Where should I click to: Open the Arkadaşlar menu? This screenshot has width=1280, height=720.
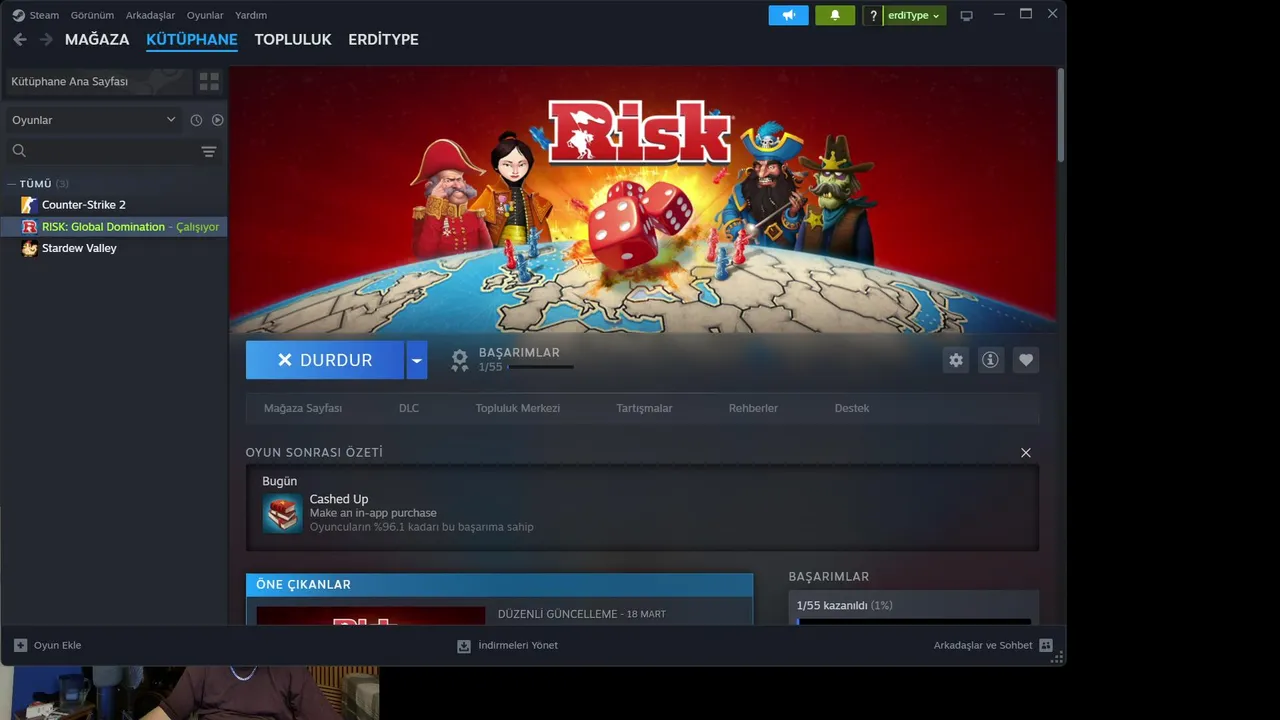click(x=150, y=15)
